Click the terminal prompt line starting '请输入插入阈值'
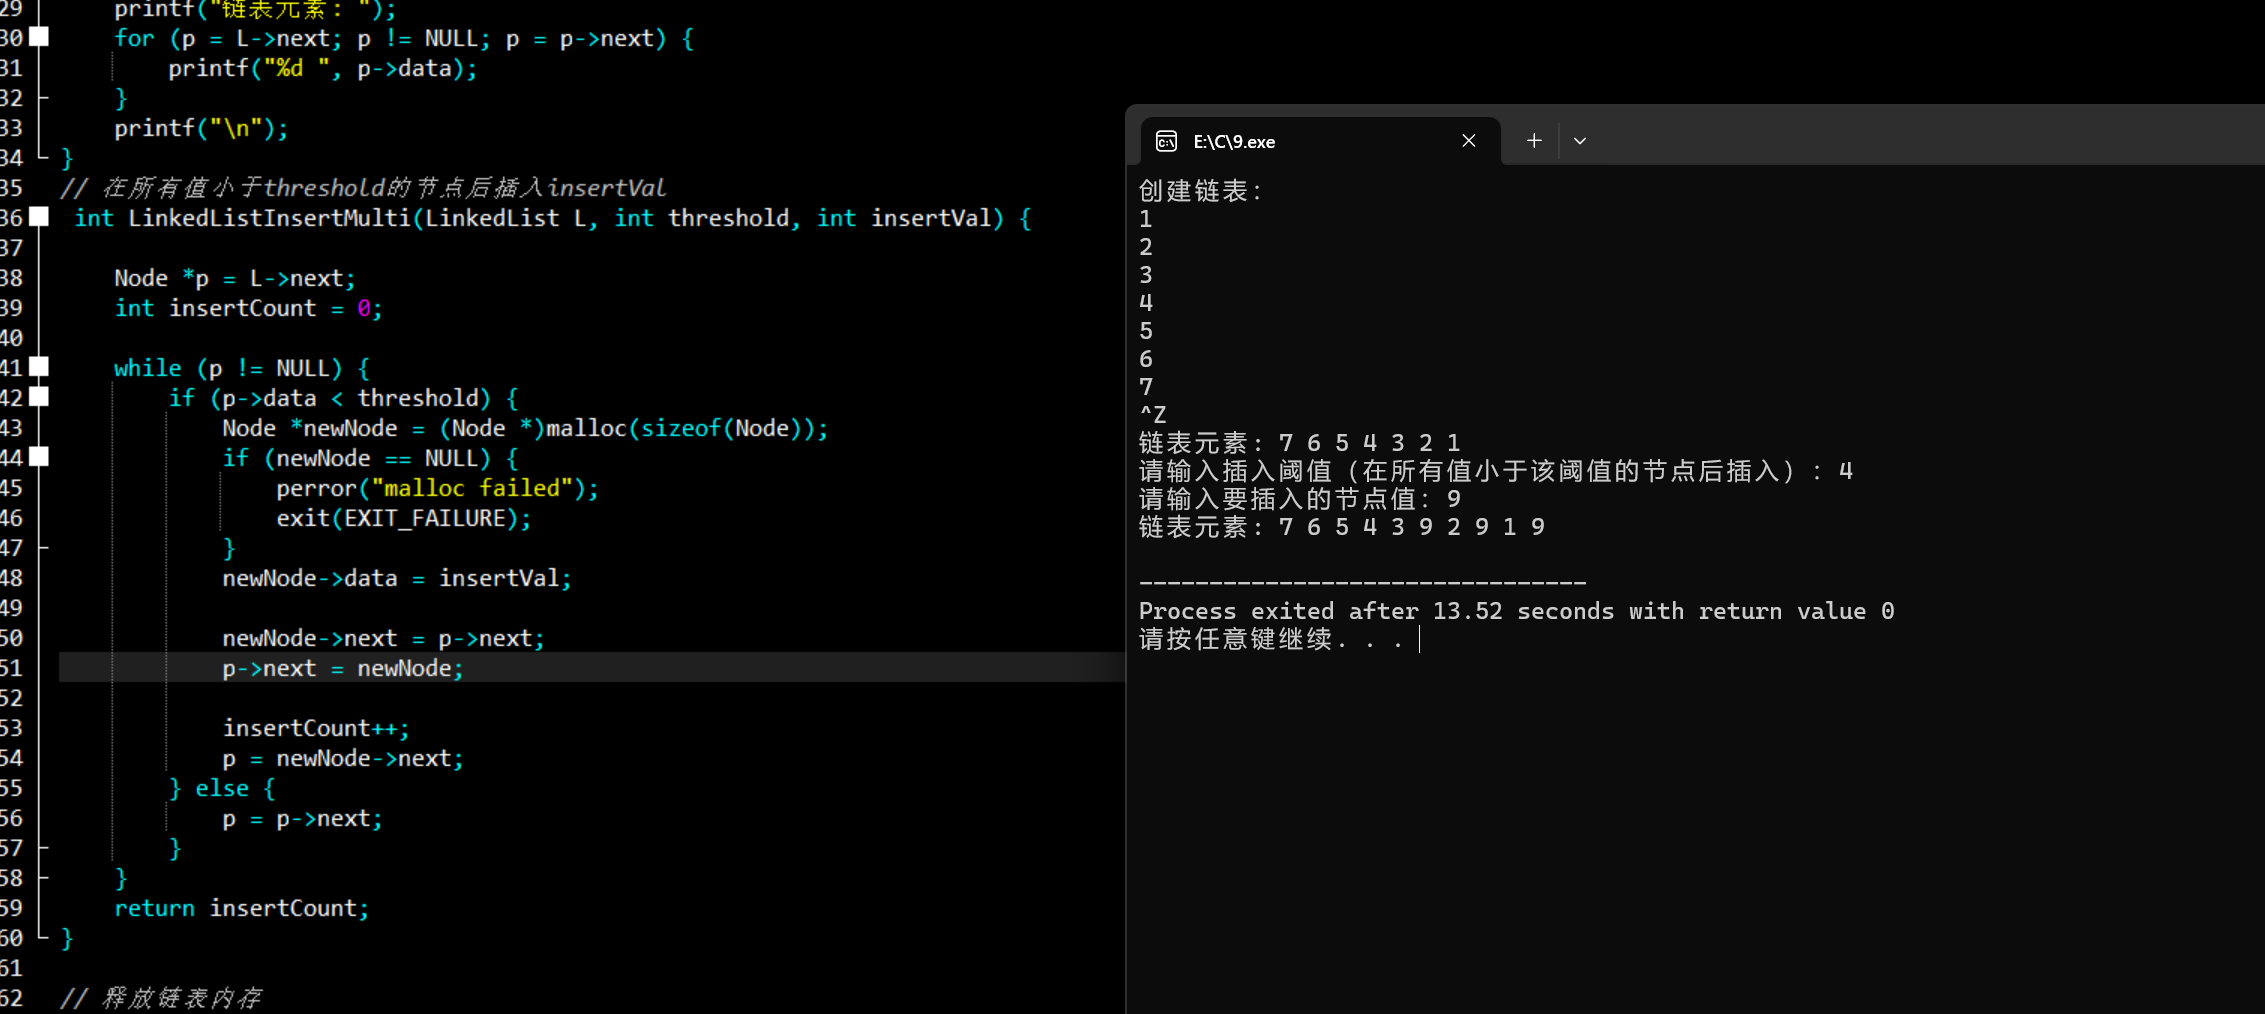Screen dimensions: 2265x1014 [1496, 470]
